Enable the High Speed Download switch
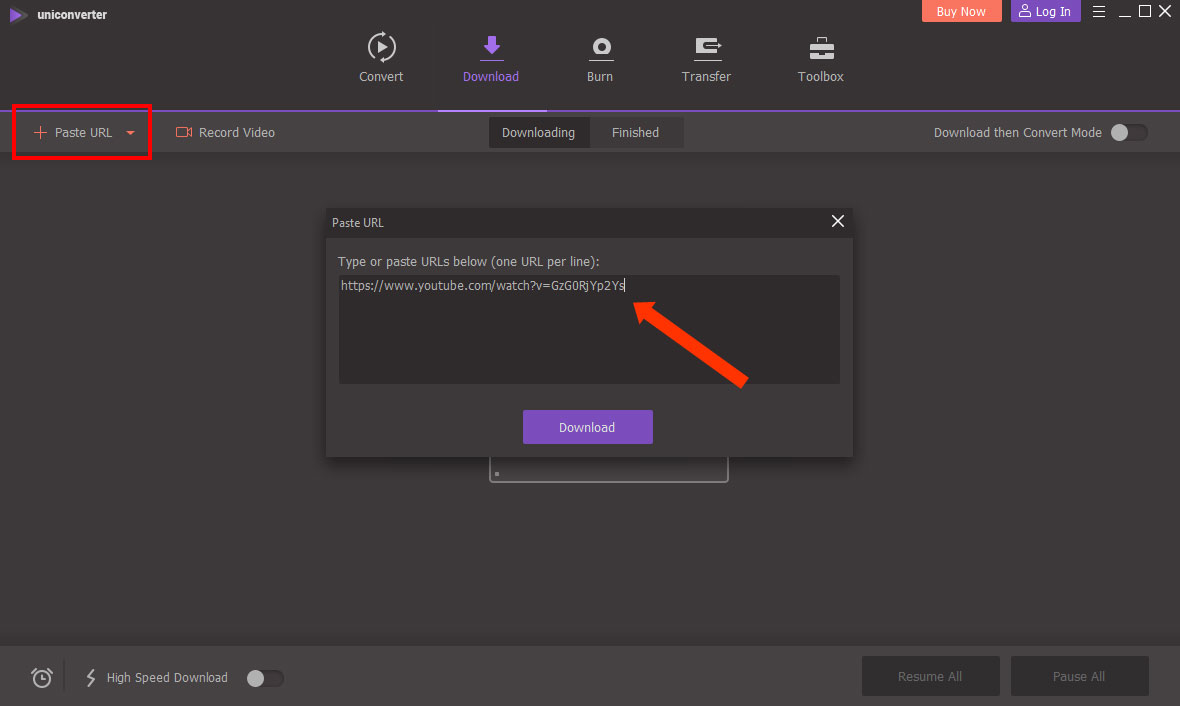Viewport: 1180px width, 706px height. pyautogui.click(x=265, y=678)
